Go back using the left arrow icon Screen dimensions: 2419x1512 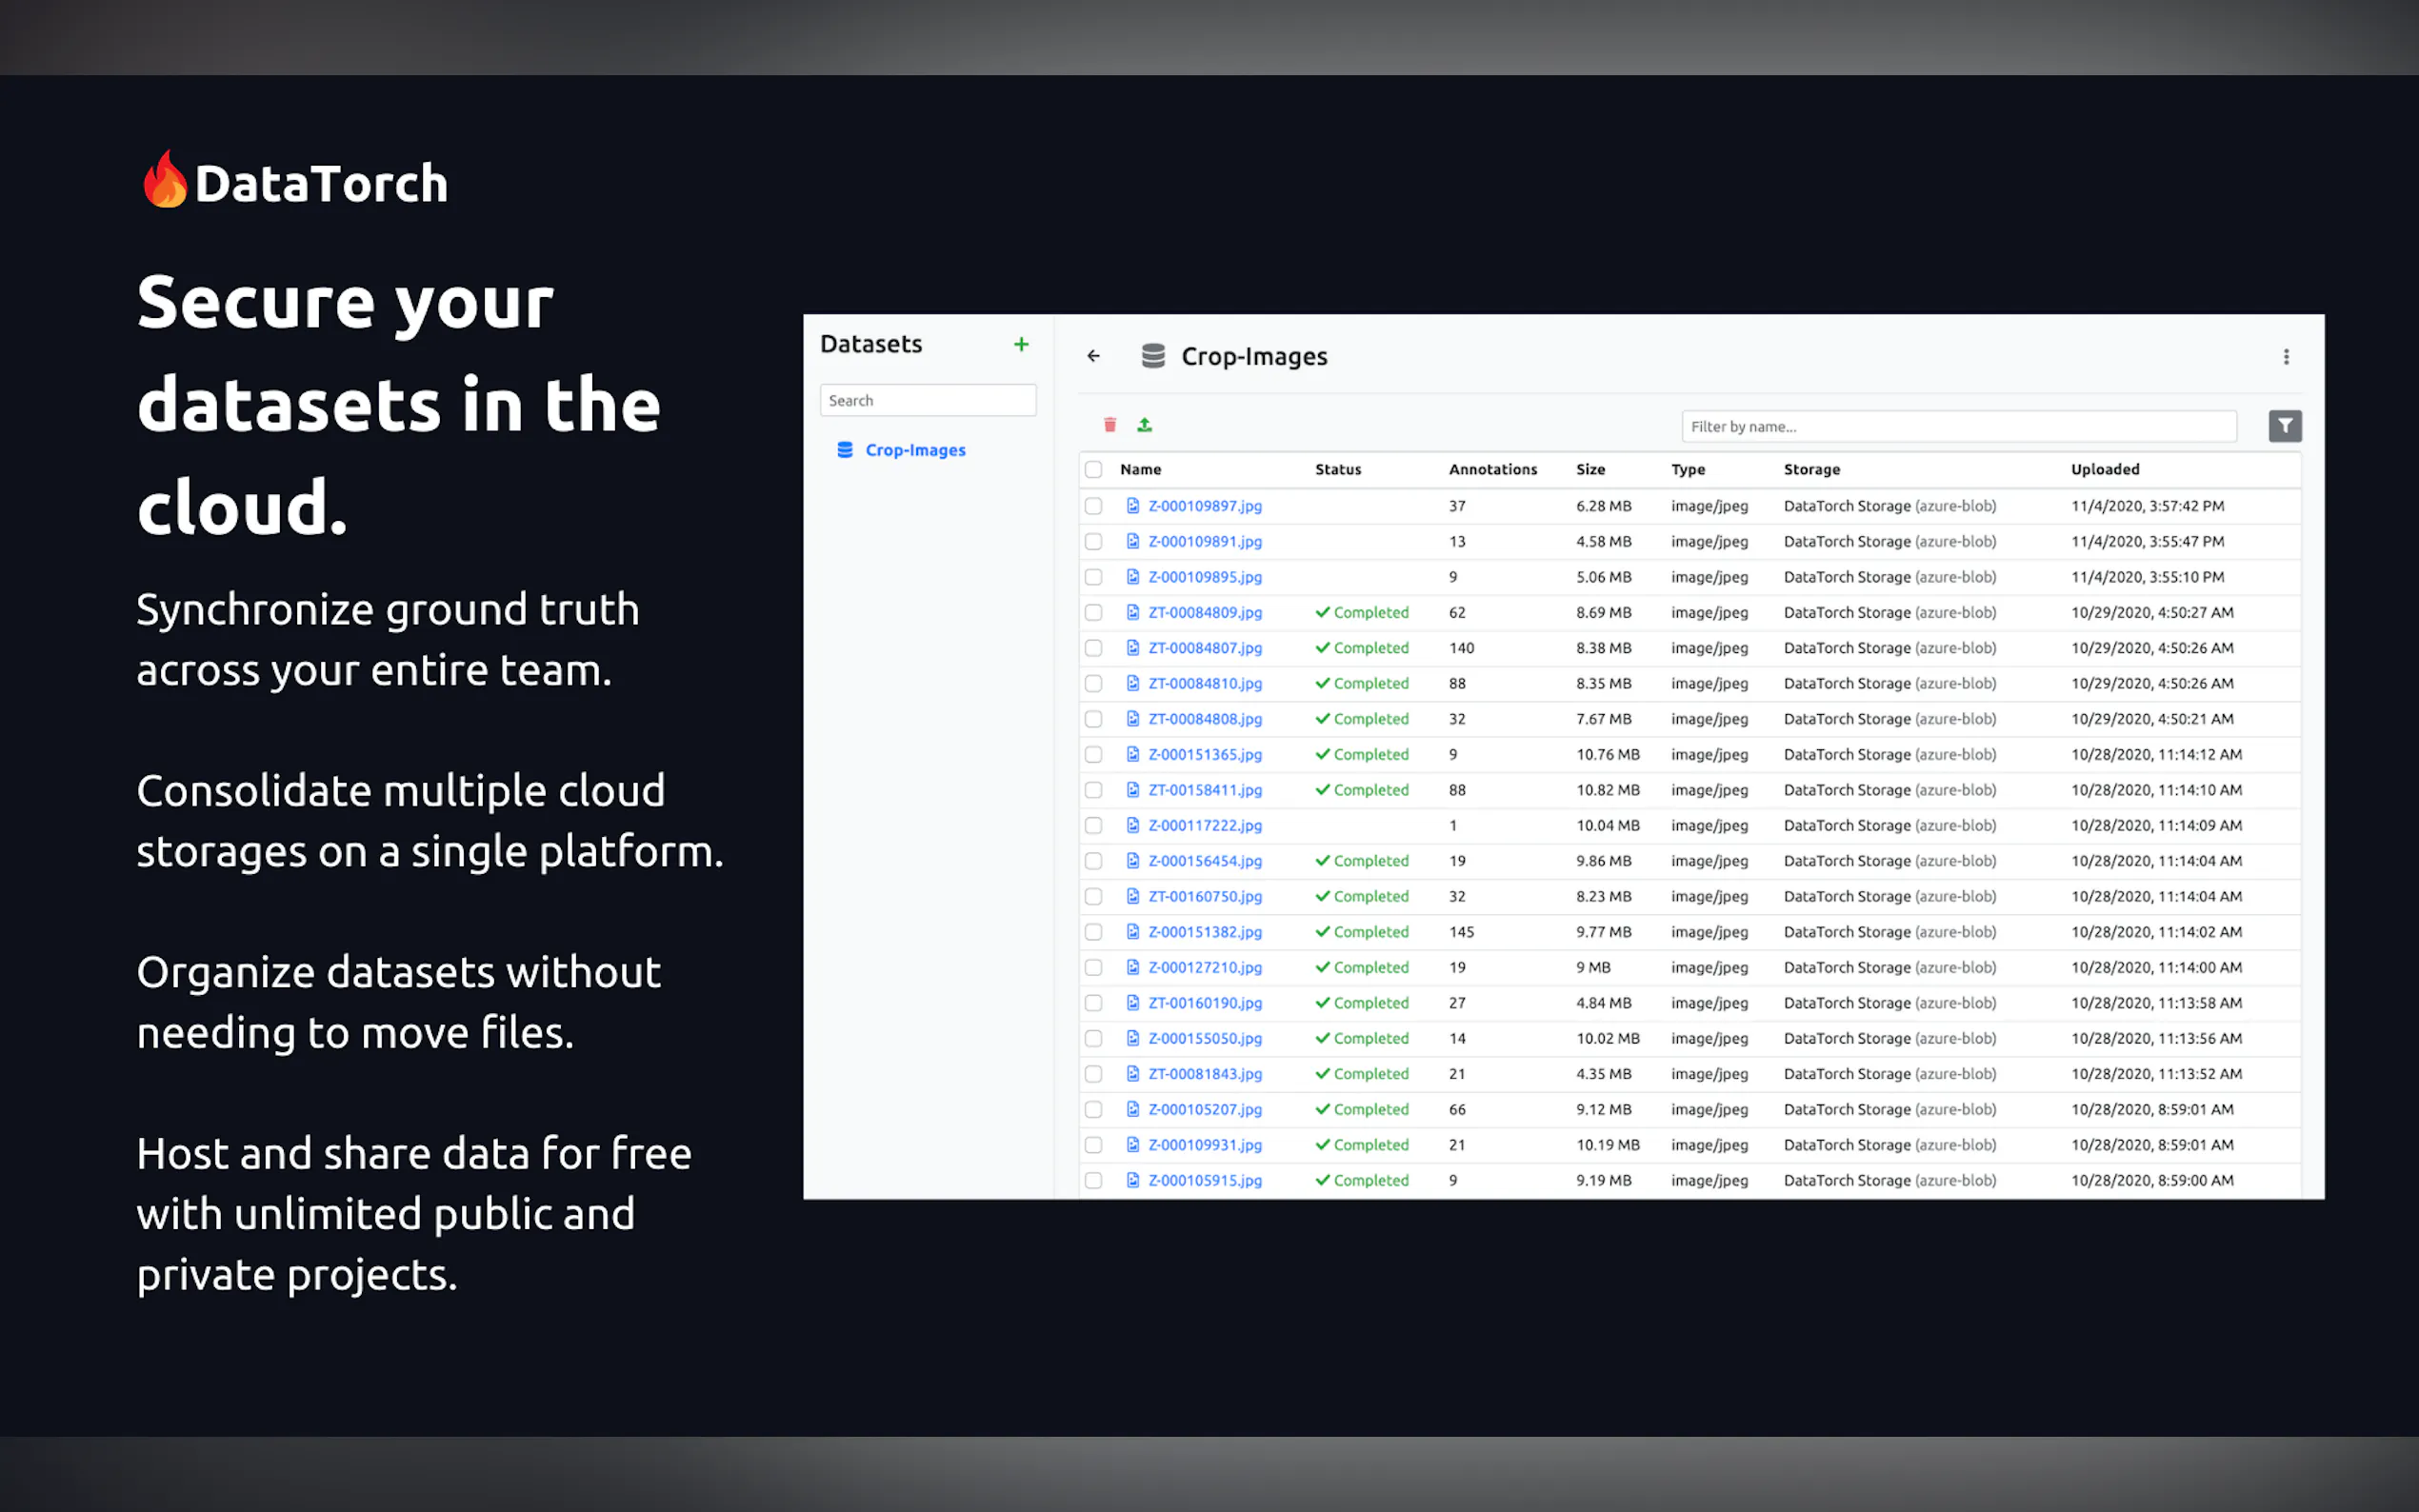[1093, 356]
